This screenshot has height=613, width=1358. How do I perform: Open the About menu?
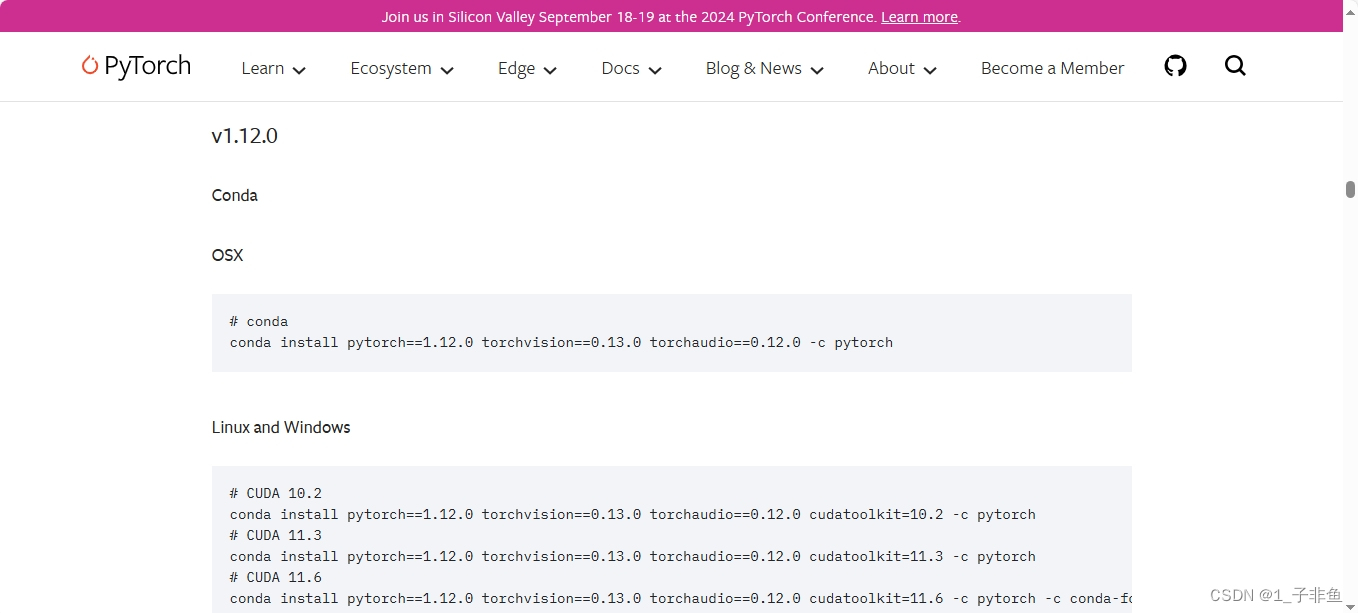(x=891, y=68)
